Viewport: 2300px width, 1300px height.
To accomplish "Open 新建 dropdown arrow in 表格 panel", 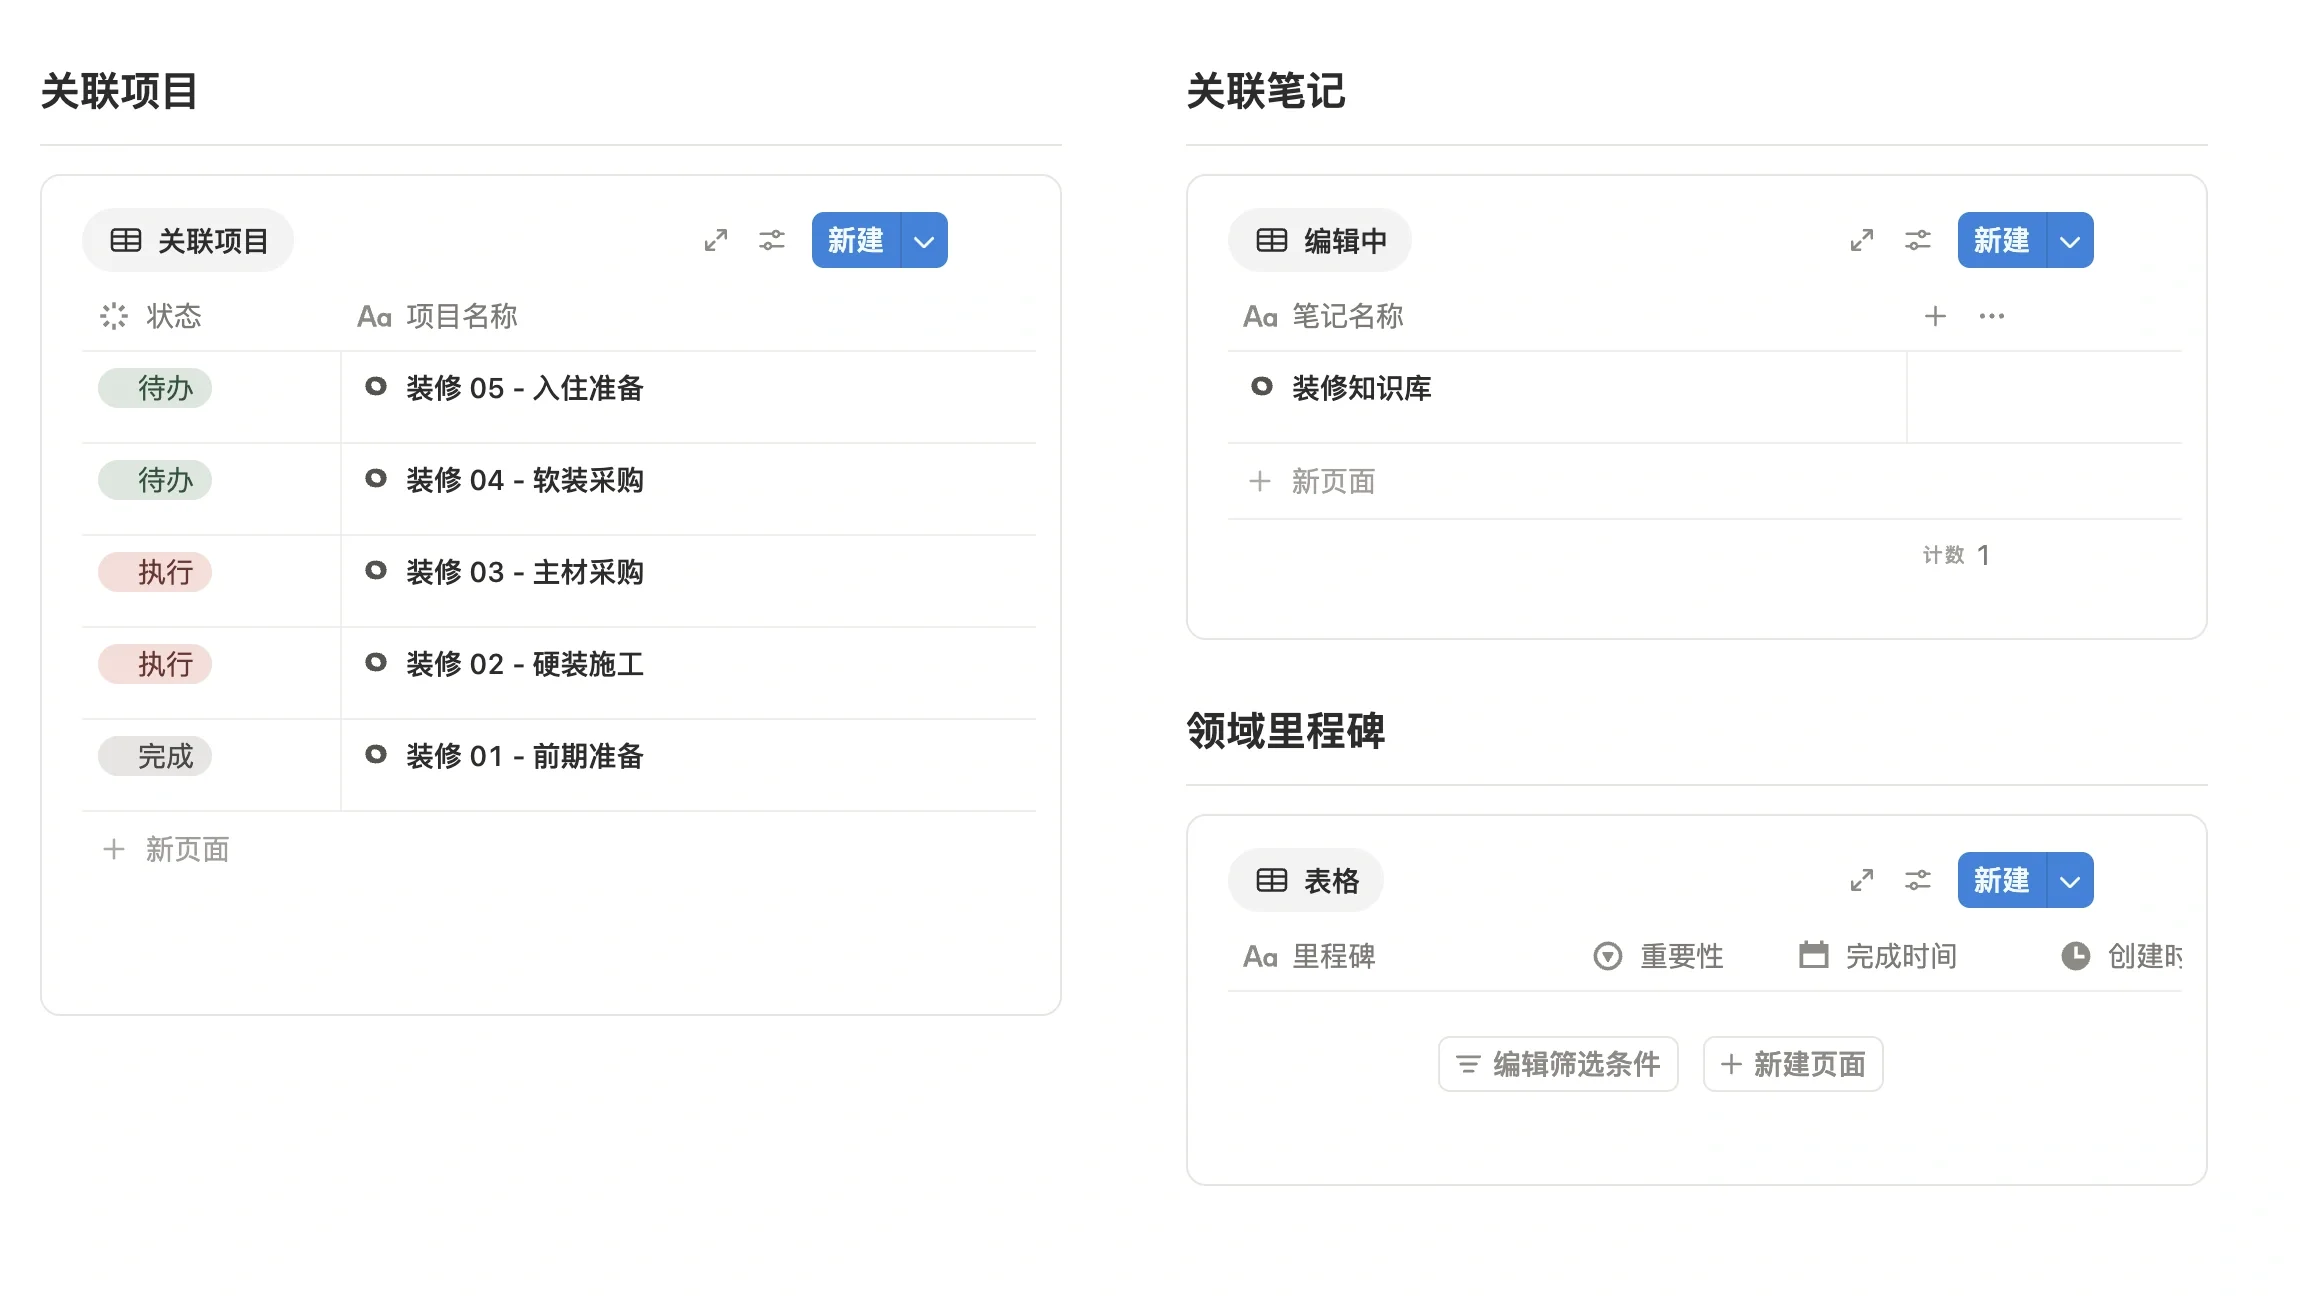I will point(2071,880).
